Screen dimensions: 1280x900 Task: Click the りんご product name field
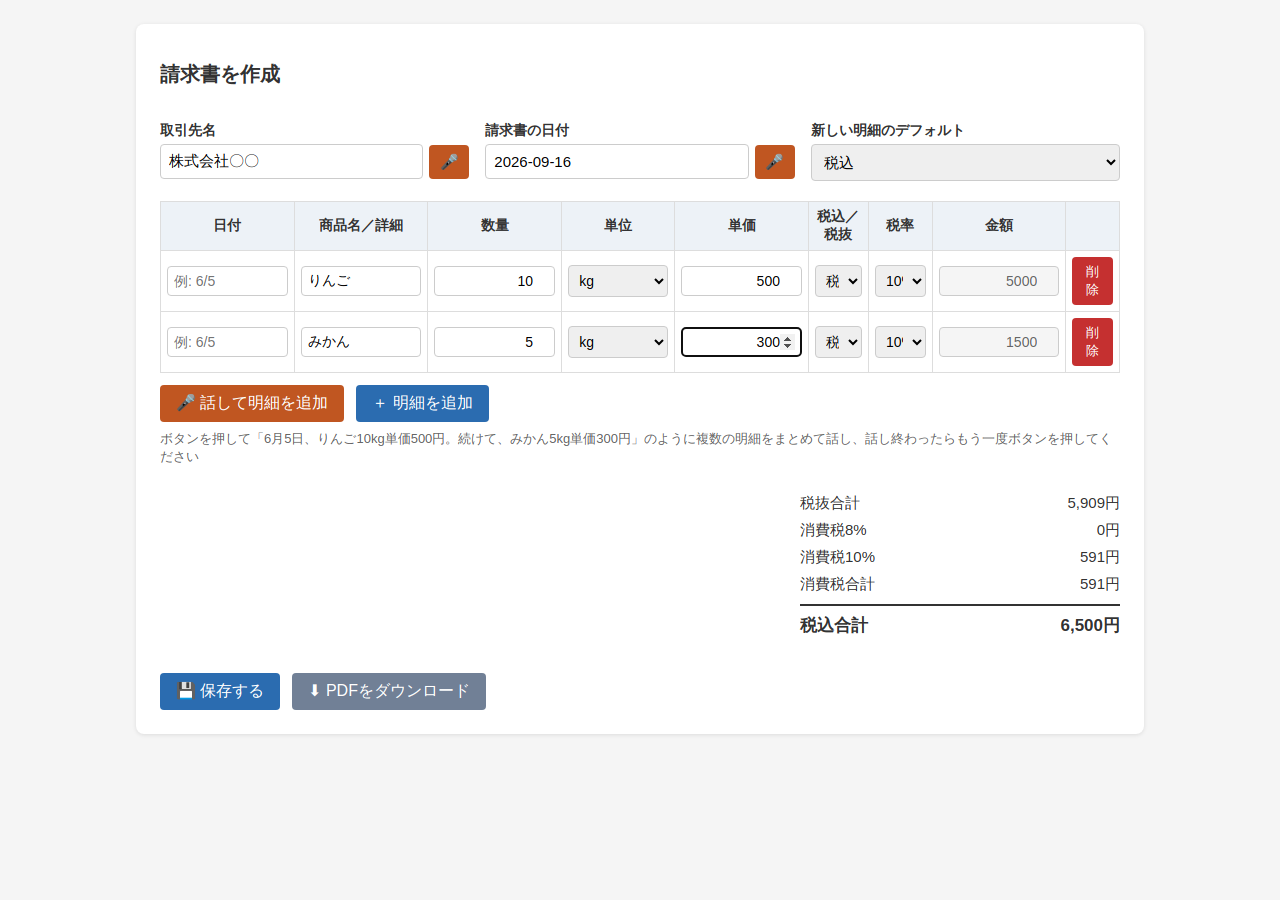[361, 281]
